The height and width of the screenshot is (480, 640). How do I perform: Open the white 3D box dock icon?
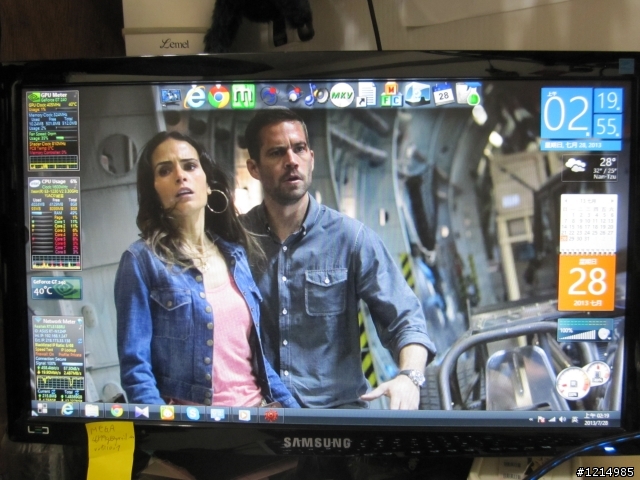pos(418,94)
